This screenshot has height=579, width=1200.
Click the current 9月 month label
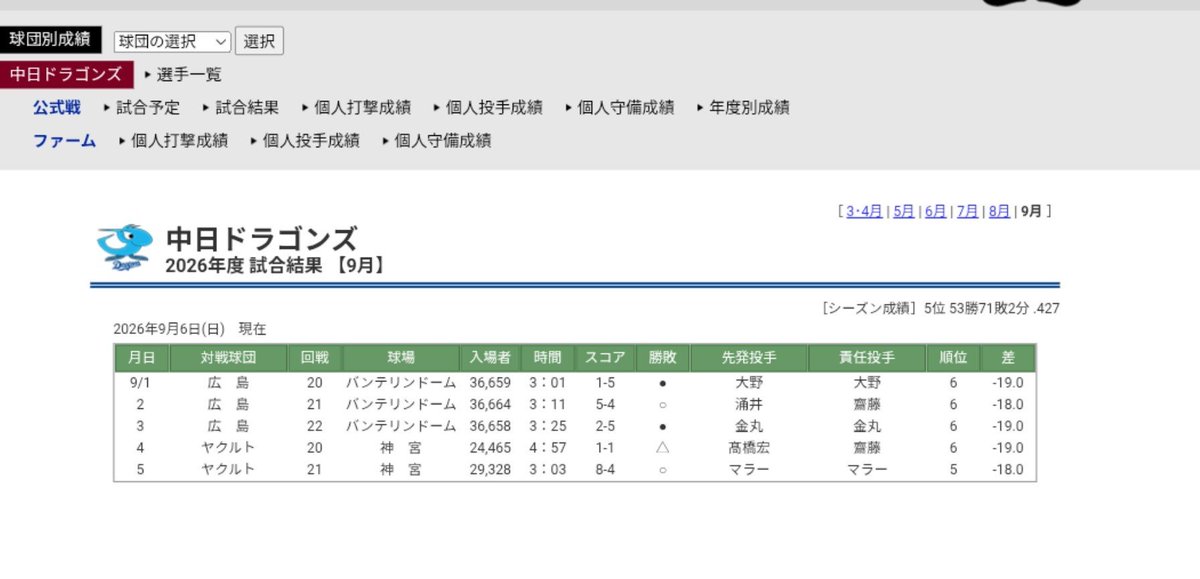point(1031,211)
